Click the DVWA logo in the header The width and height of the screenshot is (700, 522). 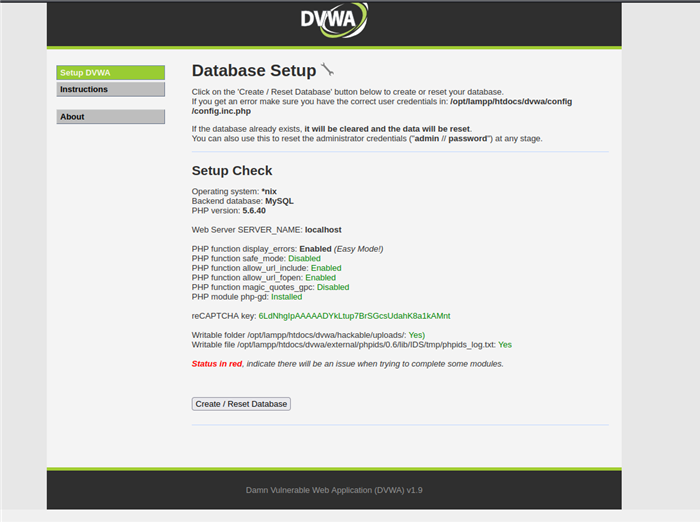pos(334,20)
